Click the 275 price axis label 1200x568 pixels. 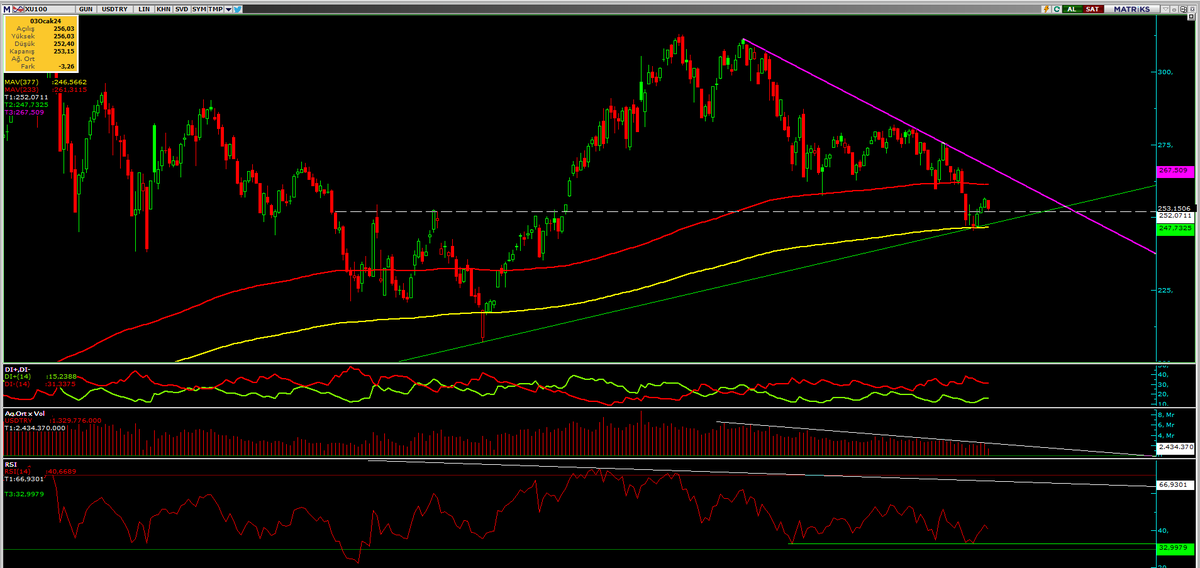click(1166, 144)
